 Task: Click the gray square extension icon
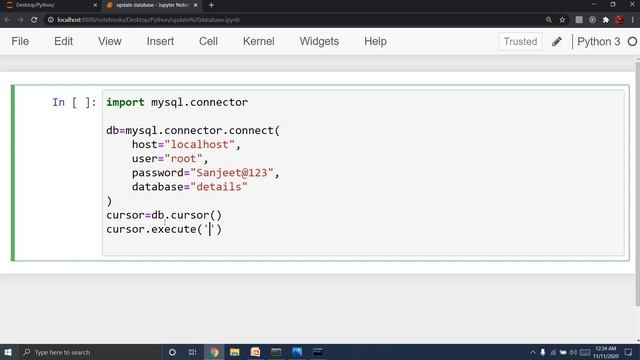point(579,20)
